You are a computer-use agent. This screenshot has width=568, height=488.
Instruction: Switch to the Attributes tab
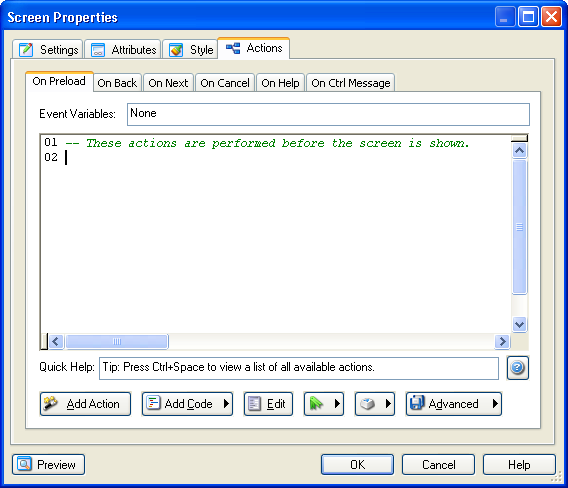(x=123, y=49)
